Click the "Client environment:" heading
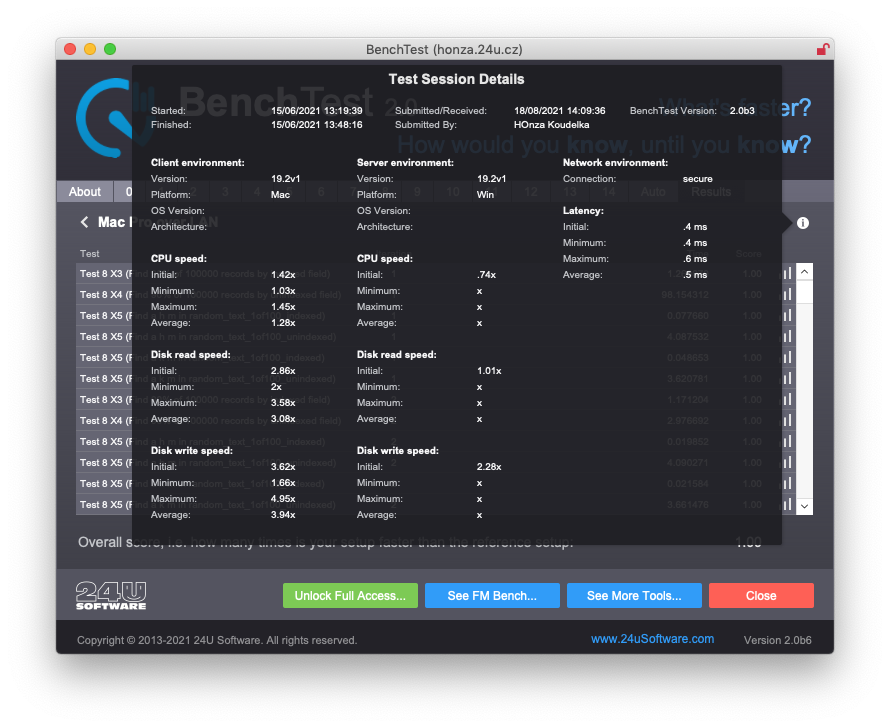Image resolution: width=890 pixels, height=728 pixels. [x=198, y=163]
